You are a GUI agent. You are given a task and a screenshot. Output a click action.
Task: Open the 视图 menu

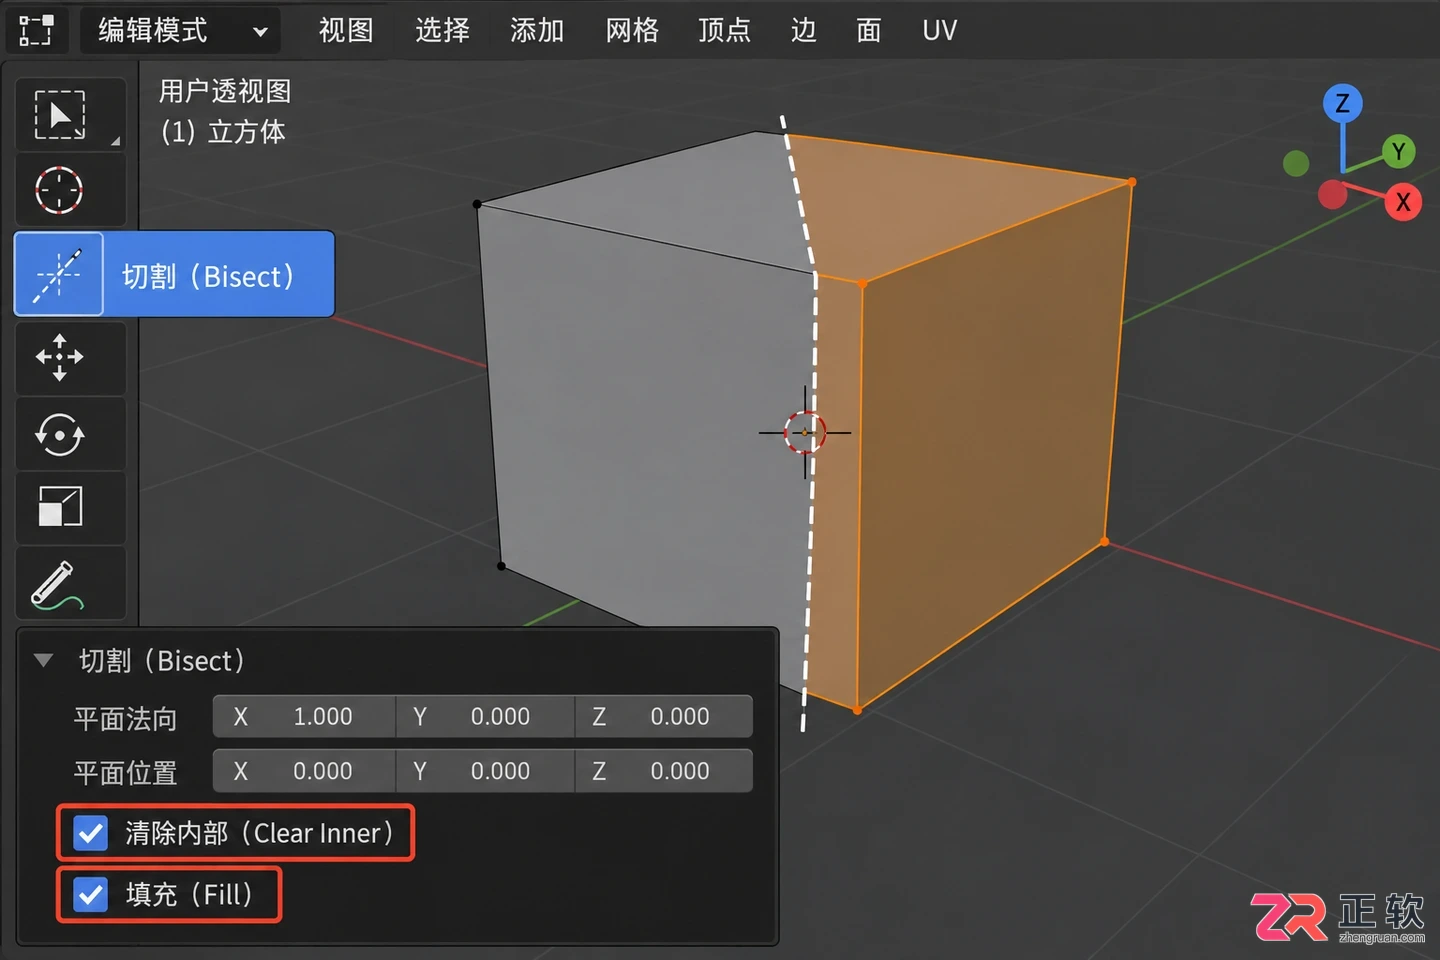[346, 30]
